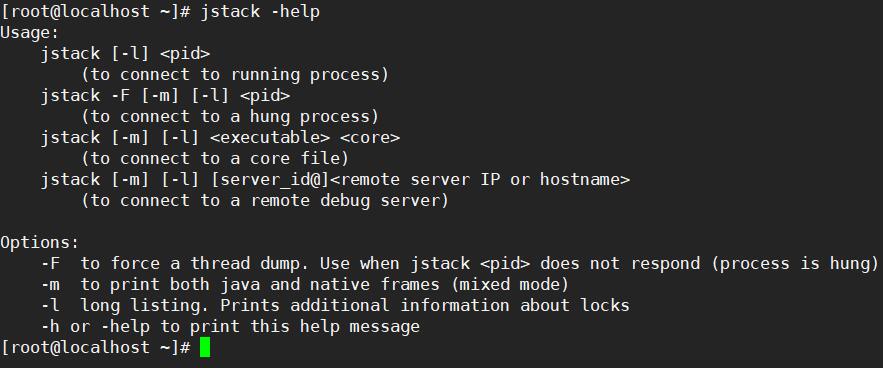
Task: Click the '-l' long listing option line
Action: (x=335, y=306)
